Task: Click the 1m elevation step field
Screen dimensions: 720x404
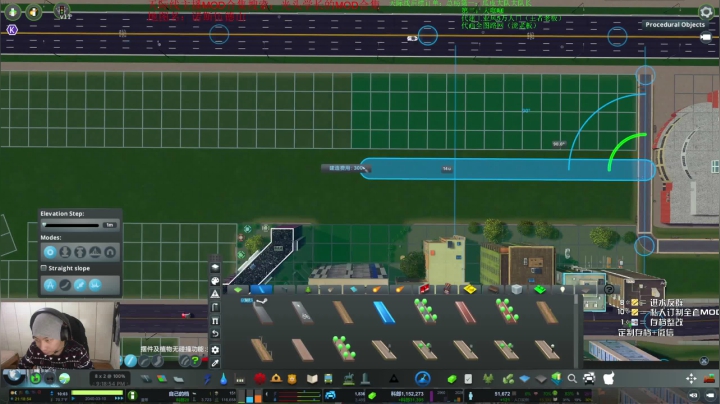Action: (x=110, y=225)
